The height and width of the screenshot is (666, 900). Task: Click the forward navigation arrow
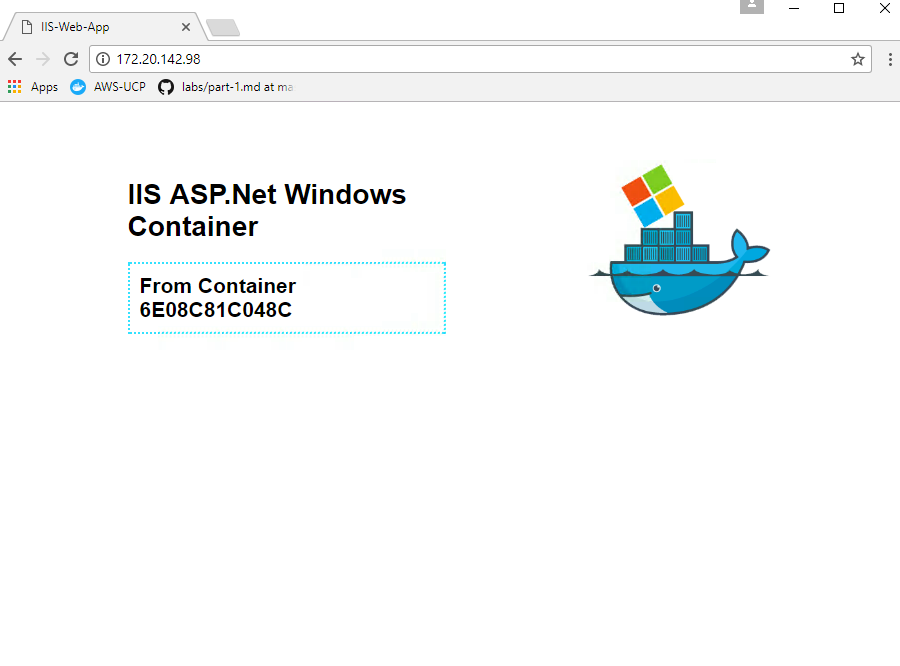click(43, 59)
